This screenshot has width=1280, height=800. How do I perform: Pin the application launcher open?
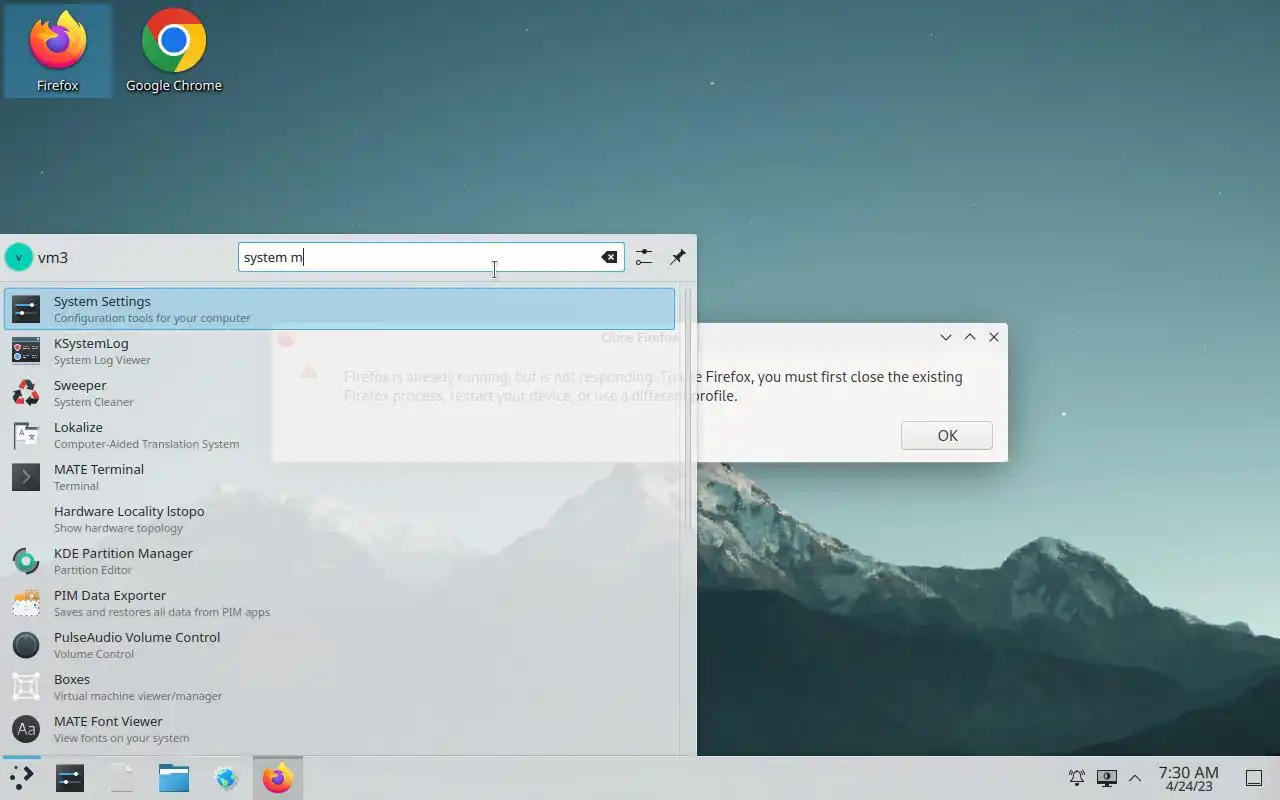(x=678, y=257)
